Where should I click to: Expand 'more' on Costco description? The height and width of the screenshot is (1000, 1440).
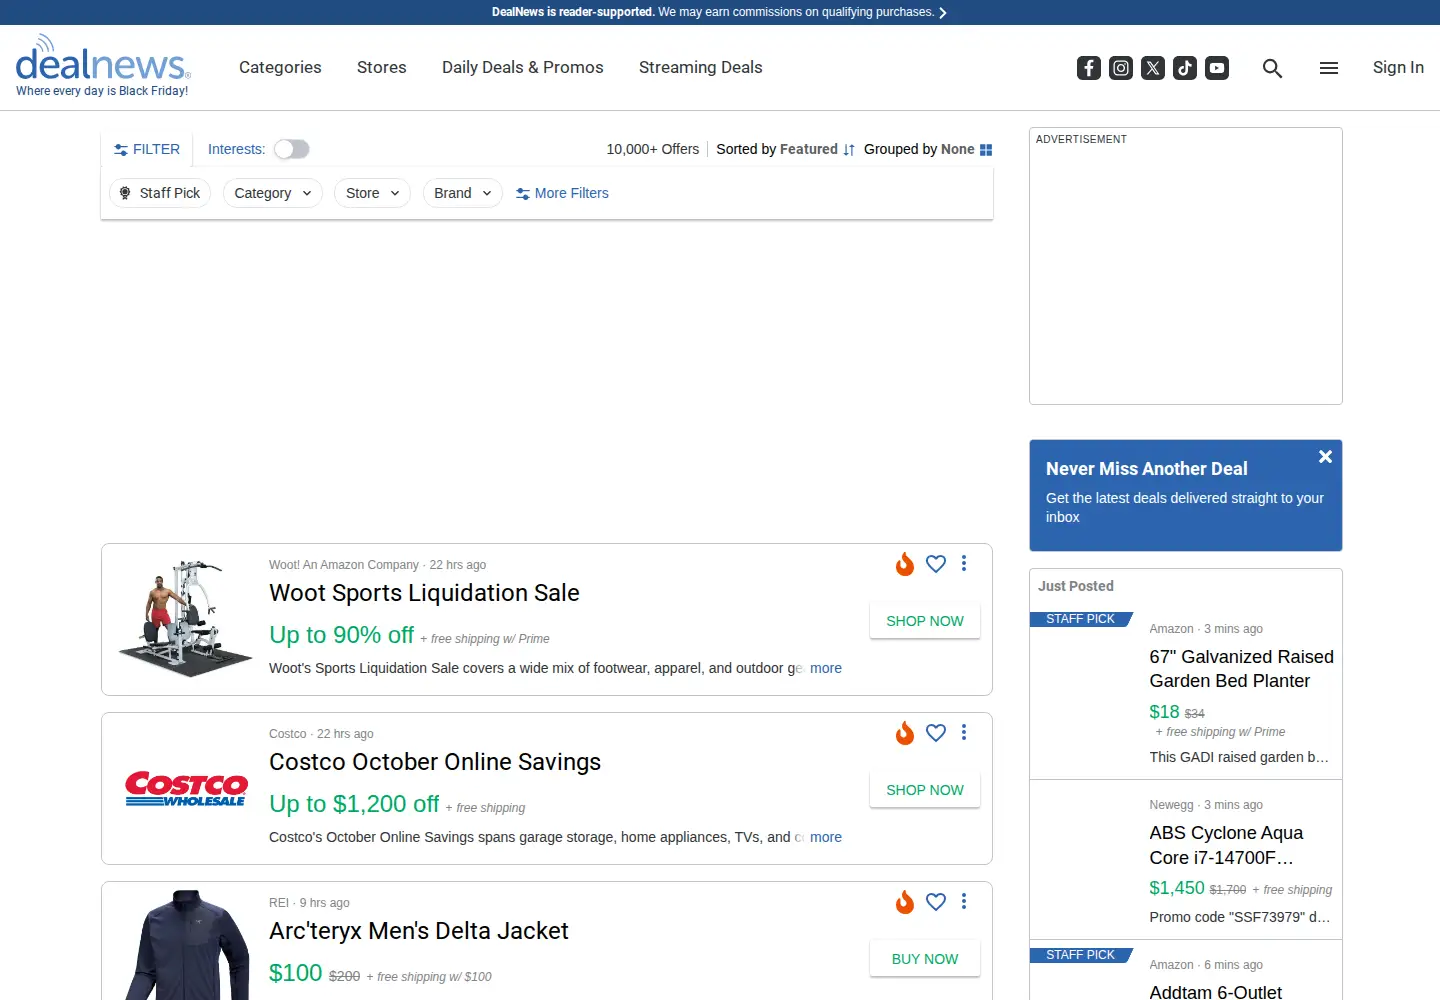pos(826,837)
